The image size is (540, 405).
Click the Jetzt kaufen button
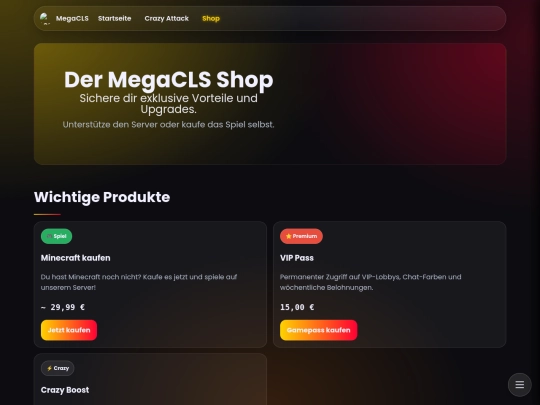click(x=69, y=330)
